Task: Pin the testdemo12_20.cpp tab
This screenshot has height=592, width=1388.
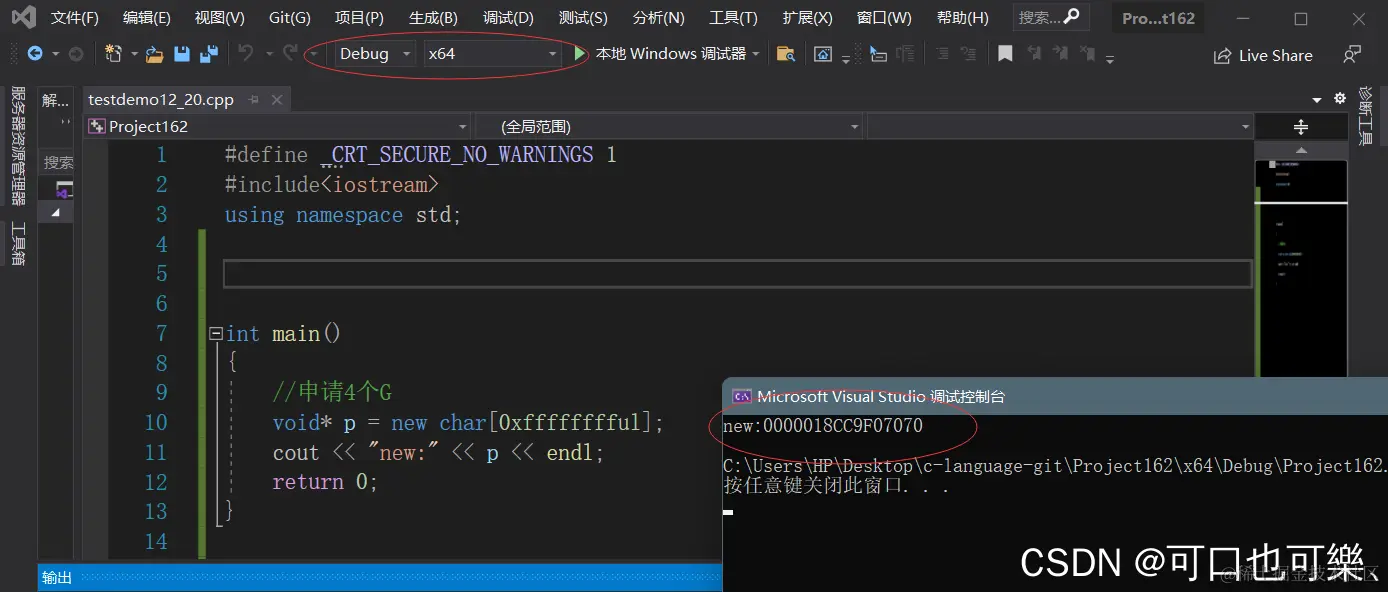Action: (x=254, y=99)
